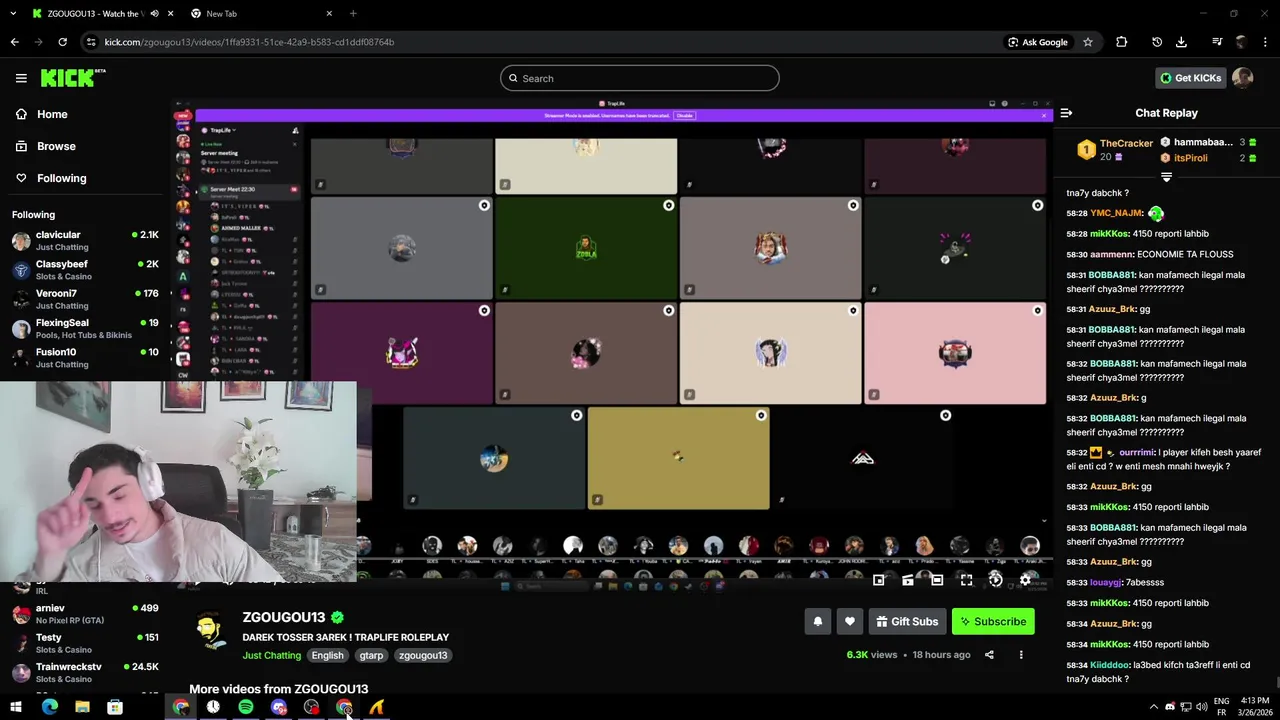Viewport: 1280px width, 720px height.
Task: Click the Gift Subs button
Action: point(907,622)
